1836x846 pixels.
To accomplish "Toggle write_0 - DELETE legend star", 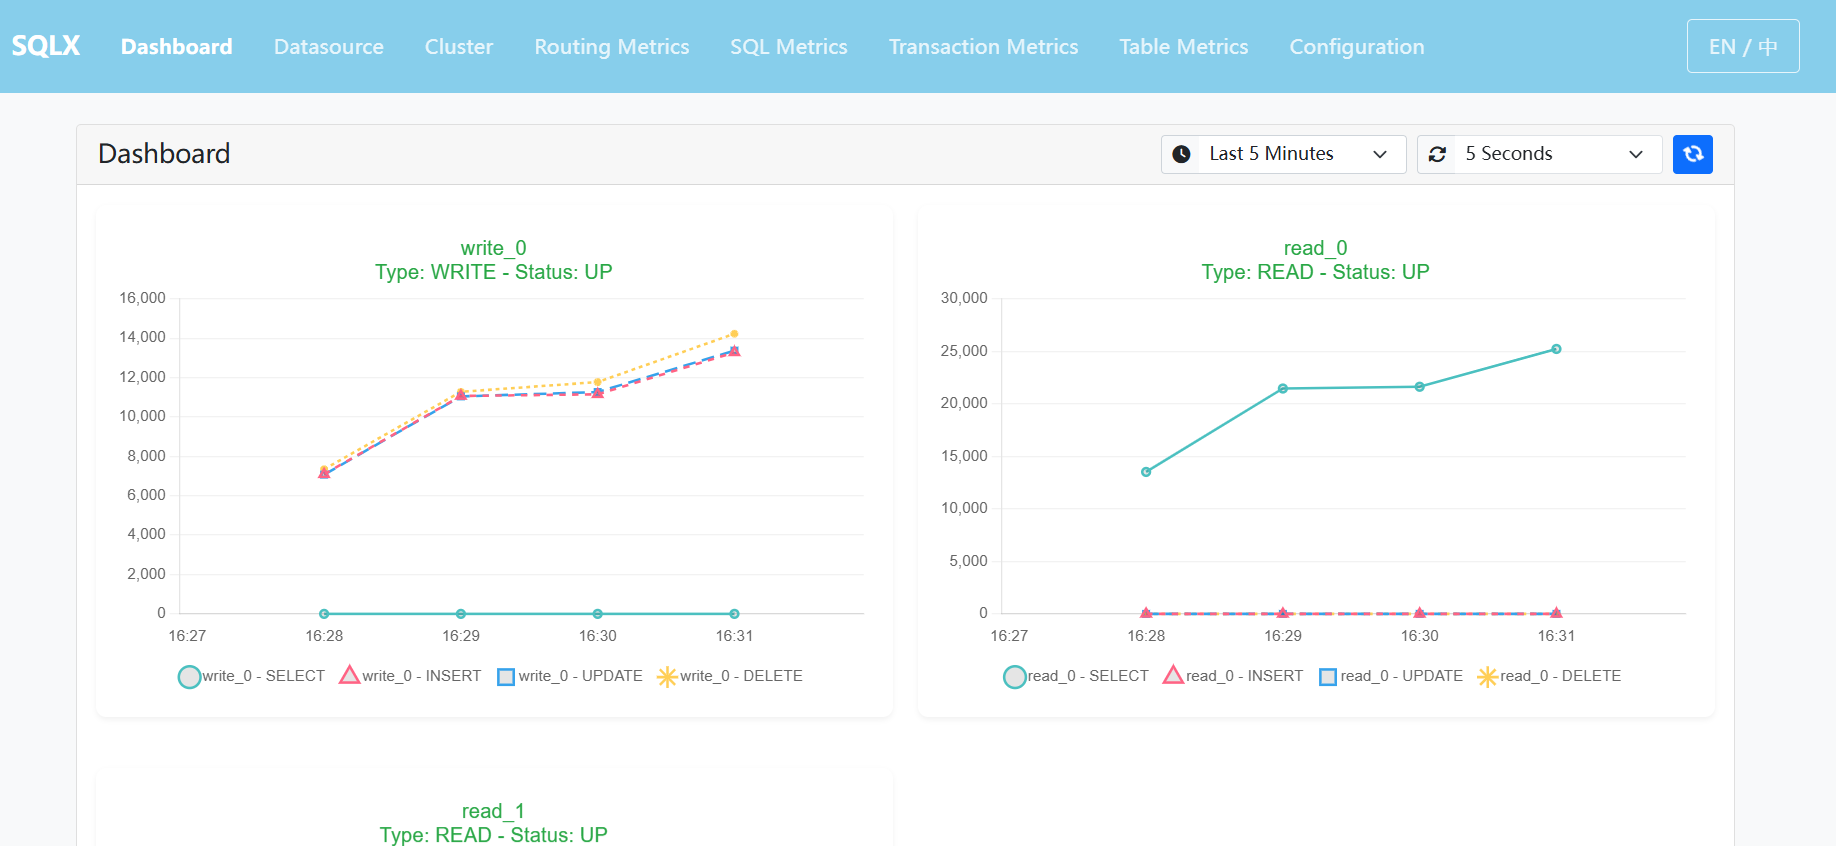I will pos(667,677).
